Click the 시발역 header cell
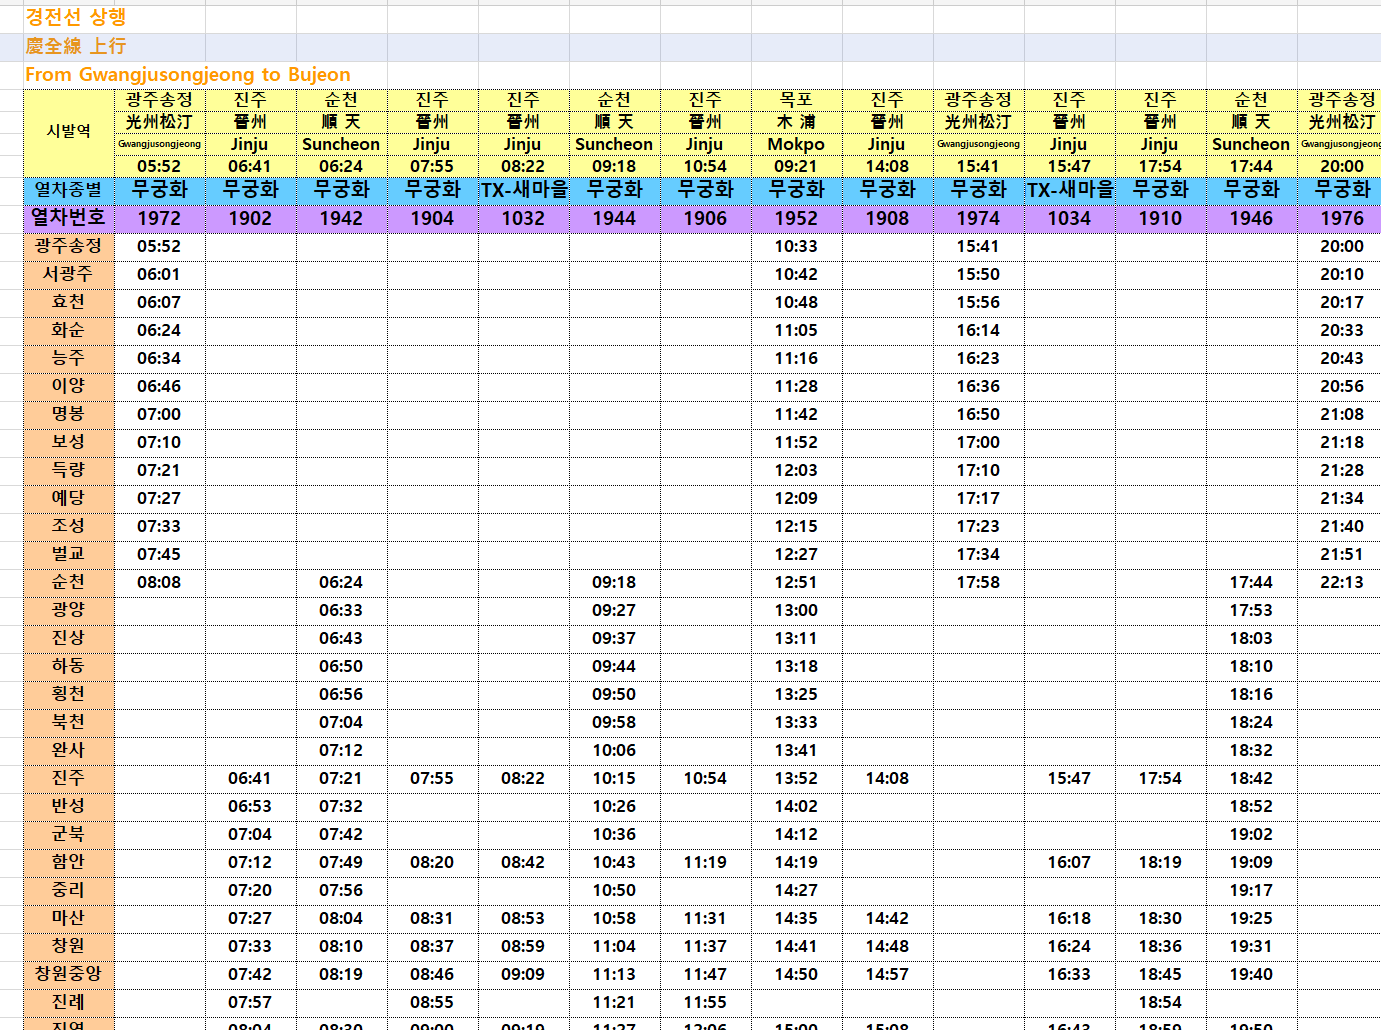 (69, 132)
